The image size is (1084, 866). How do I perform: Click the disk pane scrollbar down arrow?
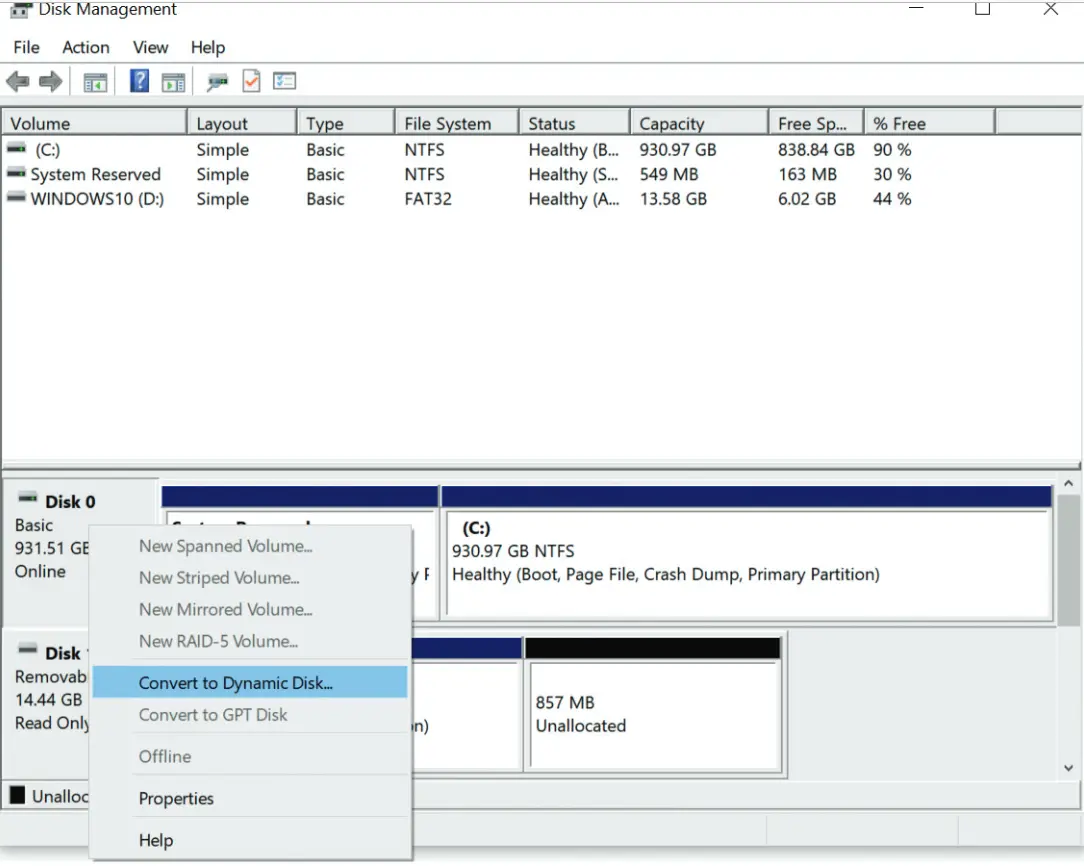coord(1068,768)
